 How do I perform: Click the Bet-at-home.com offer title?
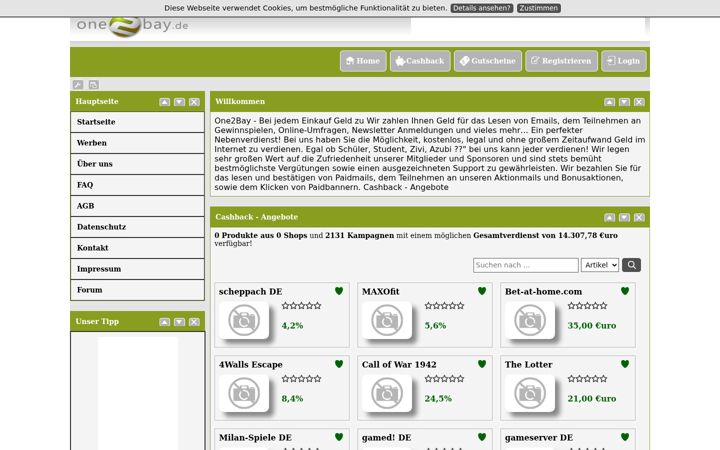(x=543, y=292)
